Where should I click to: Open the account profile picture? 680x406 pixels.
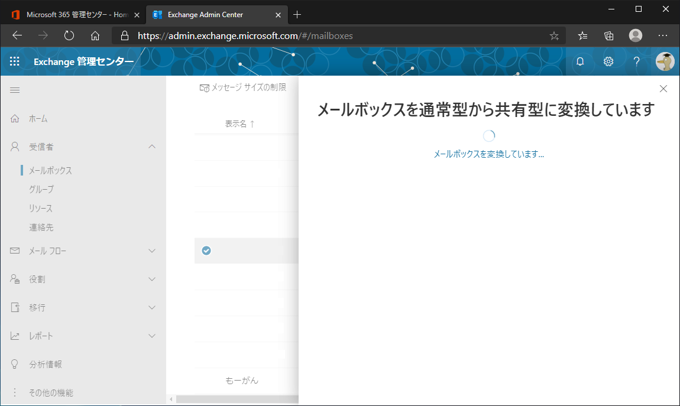click(x=664, y=61)
